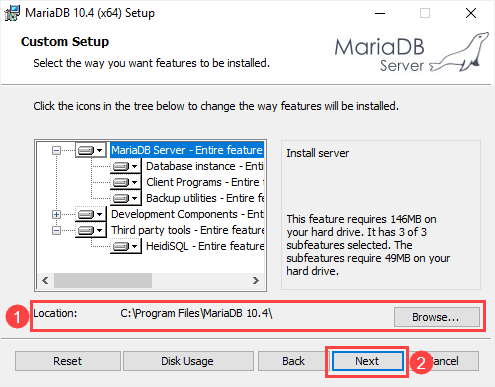The width and height of the screenshot is (495, 387).
Task: Collapse the Third party tools node
Action: pos(56,230)
